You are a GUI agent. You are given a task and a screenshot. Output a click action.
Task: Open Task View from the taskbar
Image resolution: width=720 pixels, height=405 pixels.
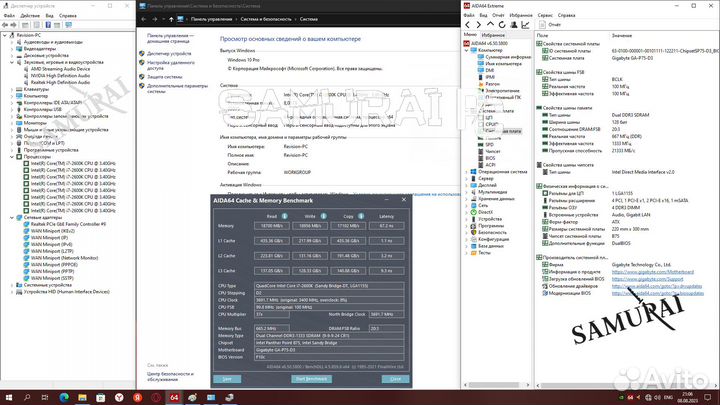(45, 397)
